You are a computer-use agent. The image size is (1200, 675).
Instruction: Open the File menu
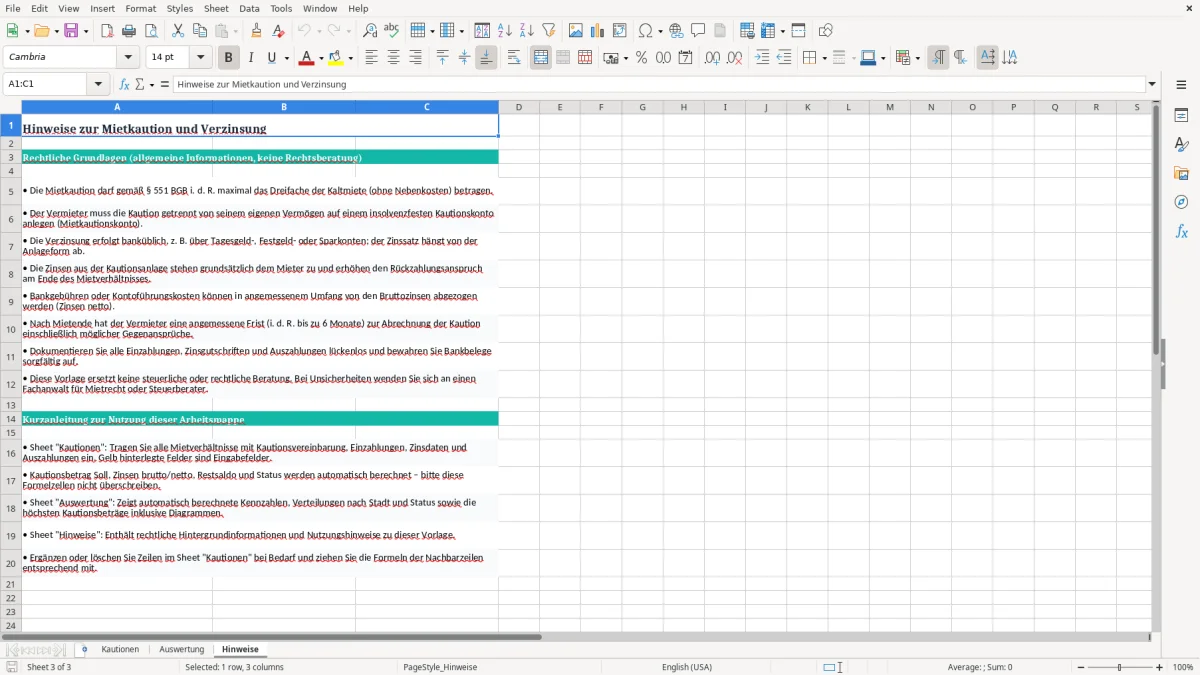13,8
